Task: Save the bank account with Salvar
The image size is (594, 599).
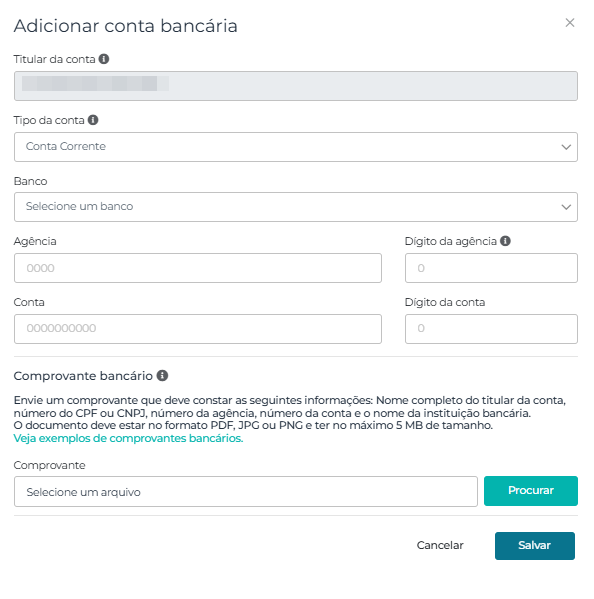Action: pos(535,546)
